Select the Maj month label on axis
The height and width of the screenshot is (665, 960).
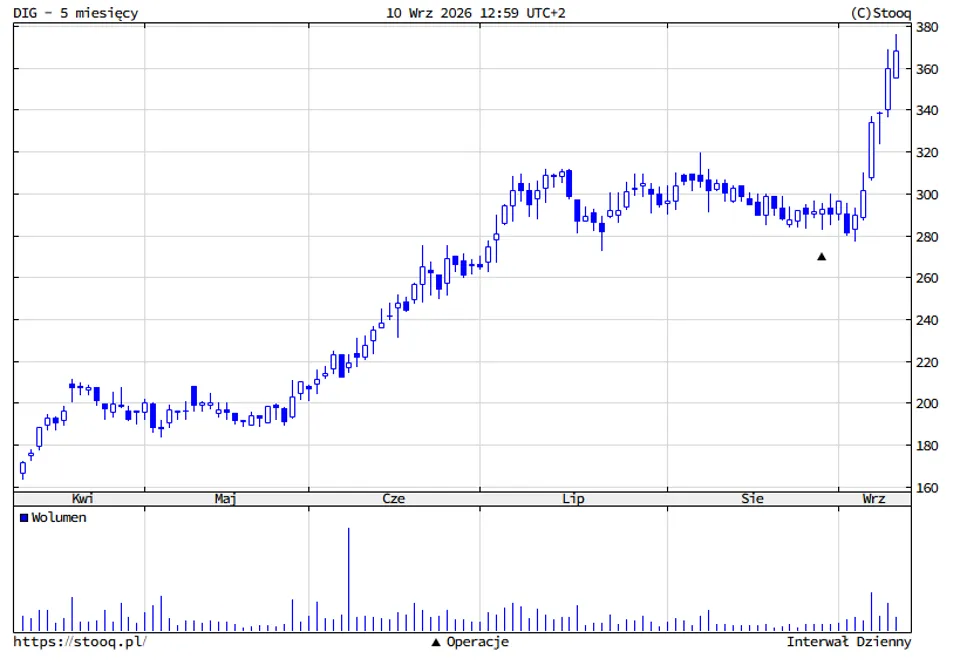coord(225,498)
